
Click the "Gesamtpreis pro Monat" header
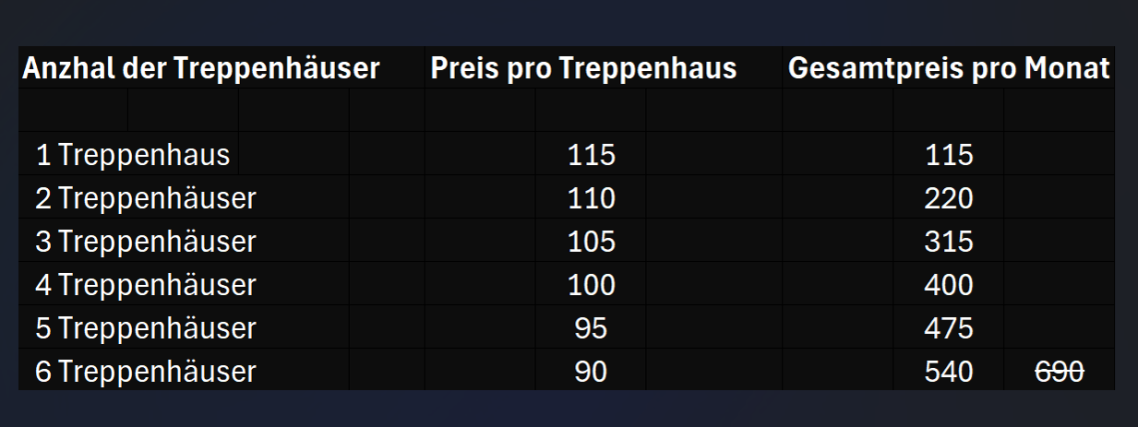(x=948, y=69)
